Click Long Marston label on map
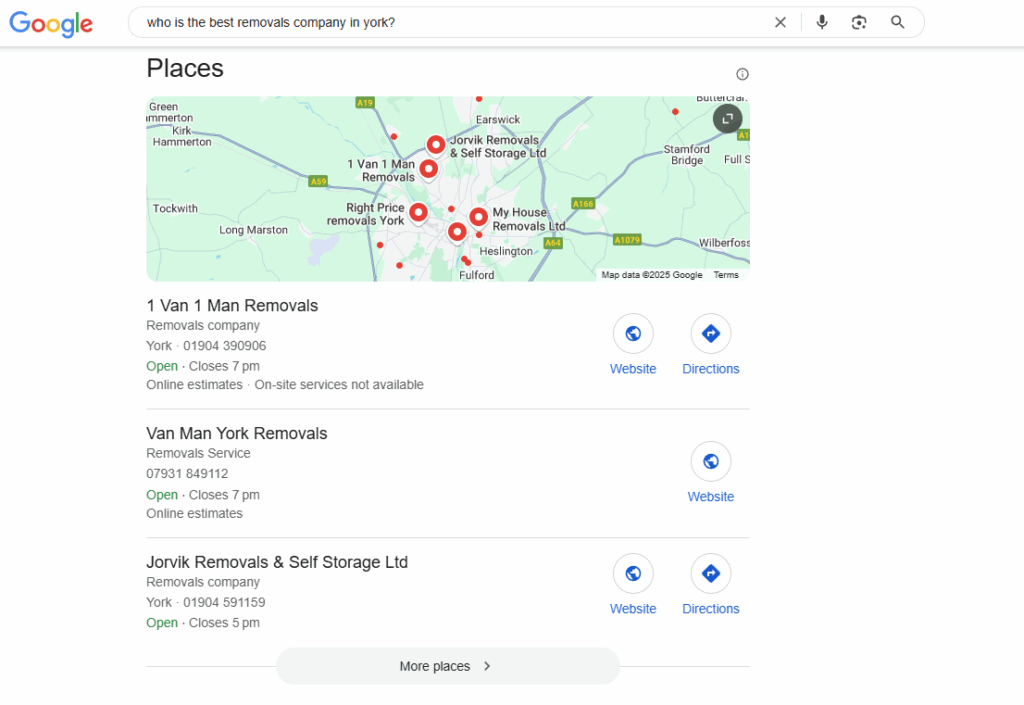The height and width of the screenshot is (705, 1024). pos(253,230)
